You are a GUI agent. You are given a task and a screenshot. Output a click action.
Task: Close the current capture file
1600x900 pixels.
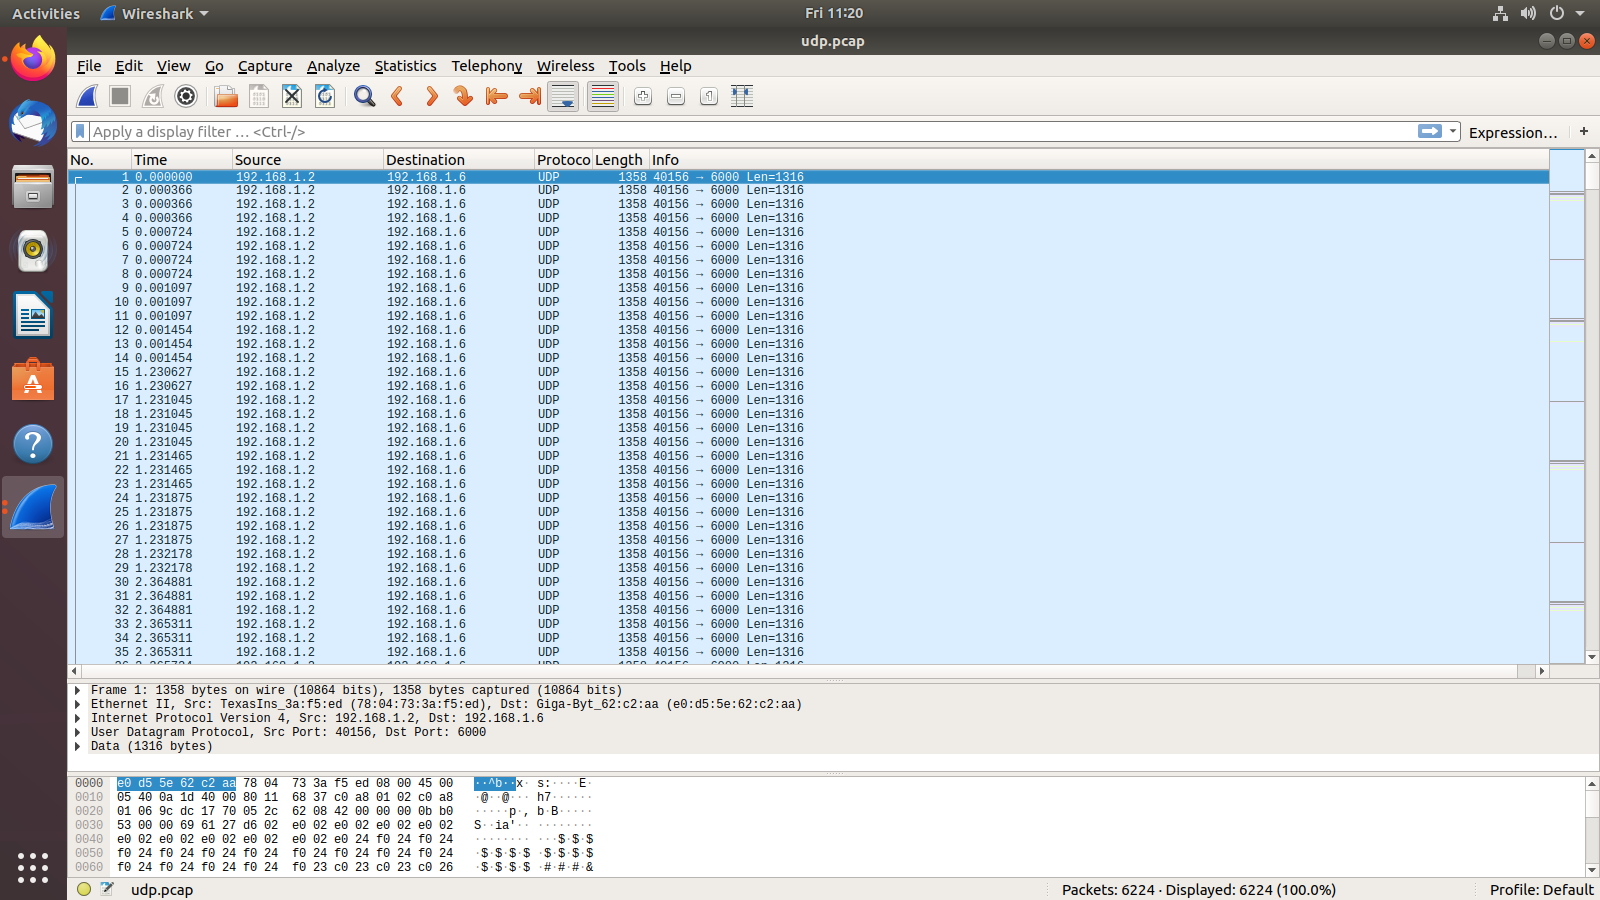[291, 96]
